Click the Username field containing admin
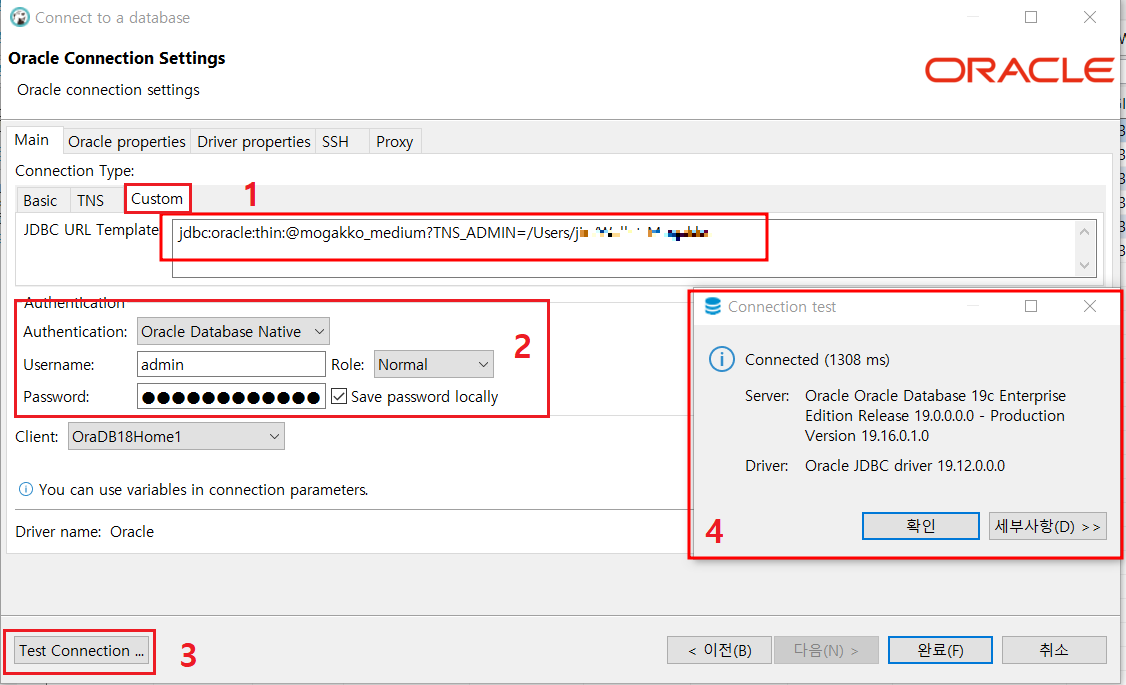 [231, 365]
